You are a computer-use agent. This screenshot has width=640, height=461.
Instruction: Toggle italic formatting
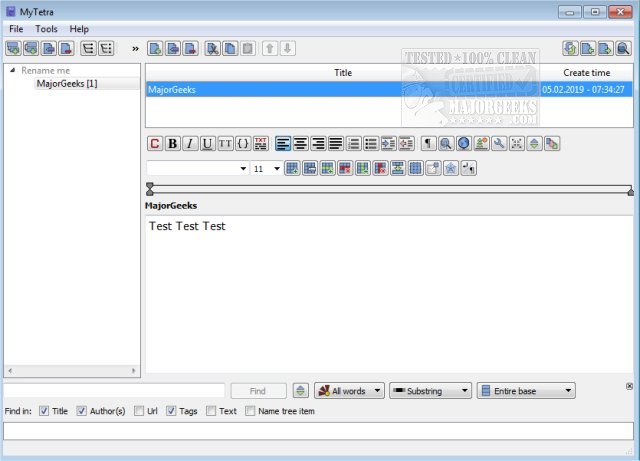coord(190,143)
